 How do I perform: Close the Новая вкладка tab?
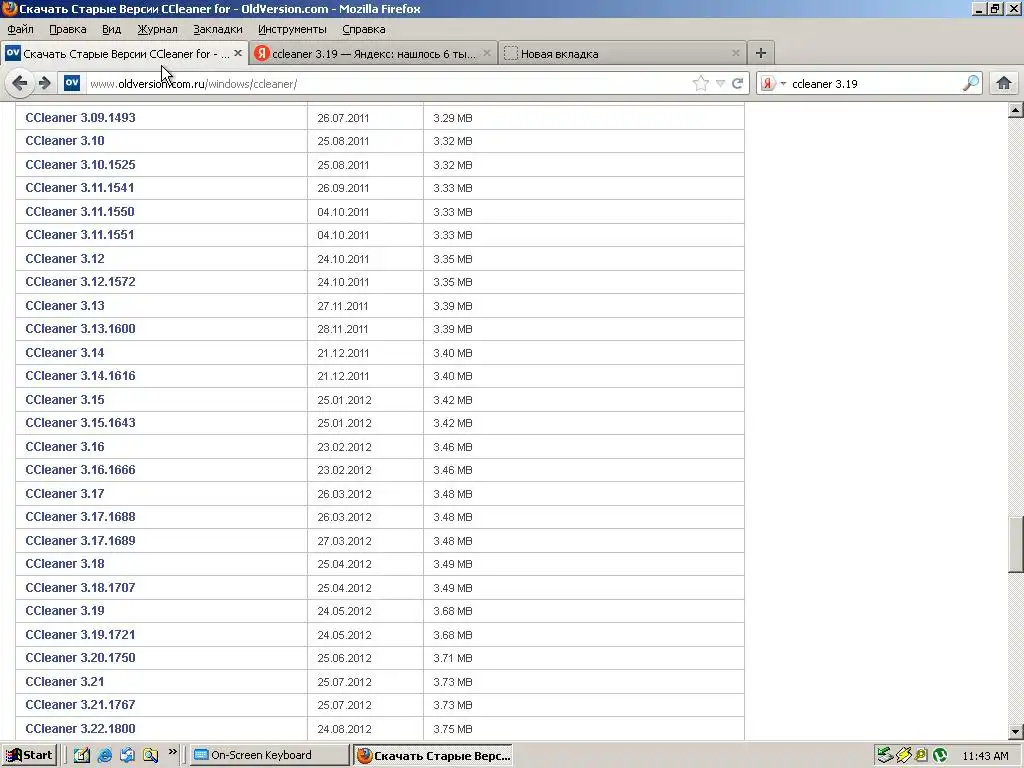pyautogui.click(x=736, y=53)
